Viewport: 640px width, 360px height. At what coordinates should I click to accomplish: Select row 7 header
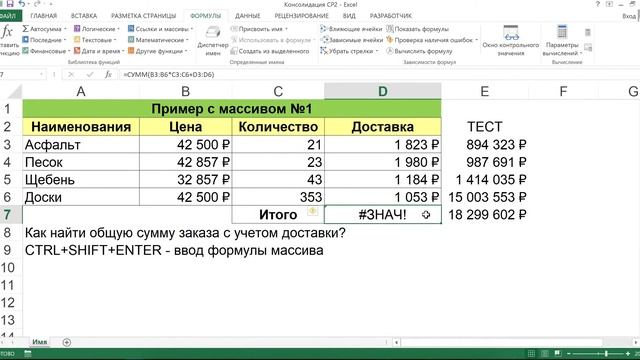7,215
